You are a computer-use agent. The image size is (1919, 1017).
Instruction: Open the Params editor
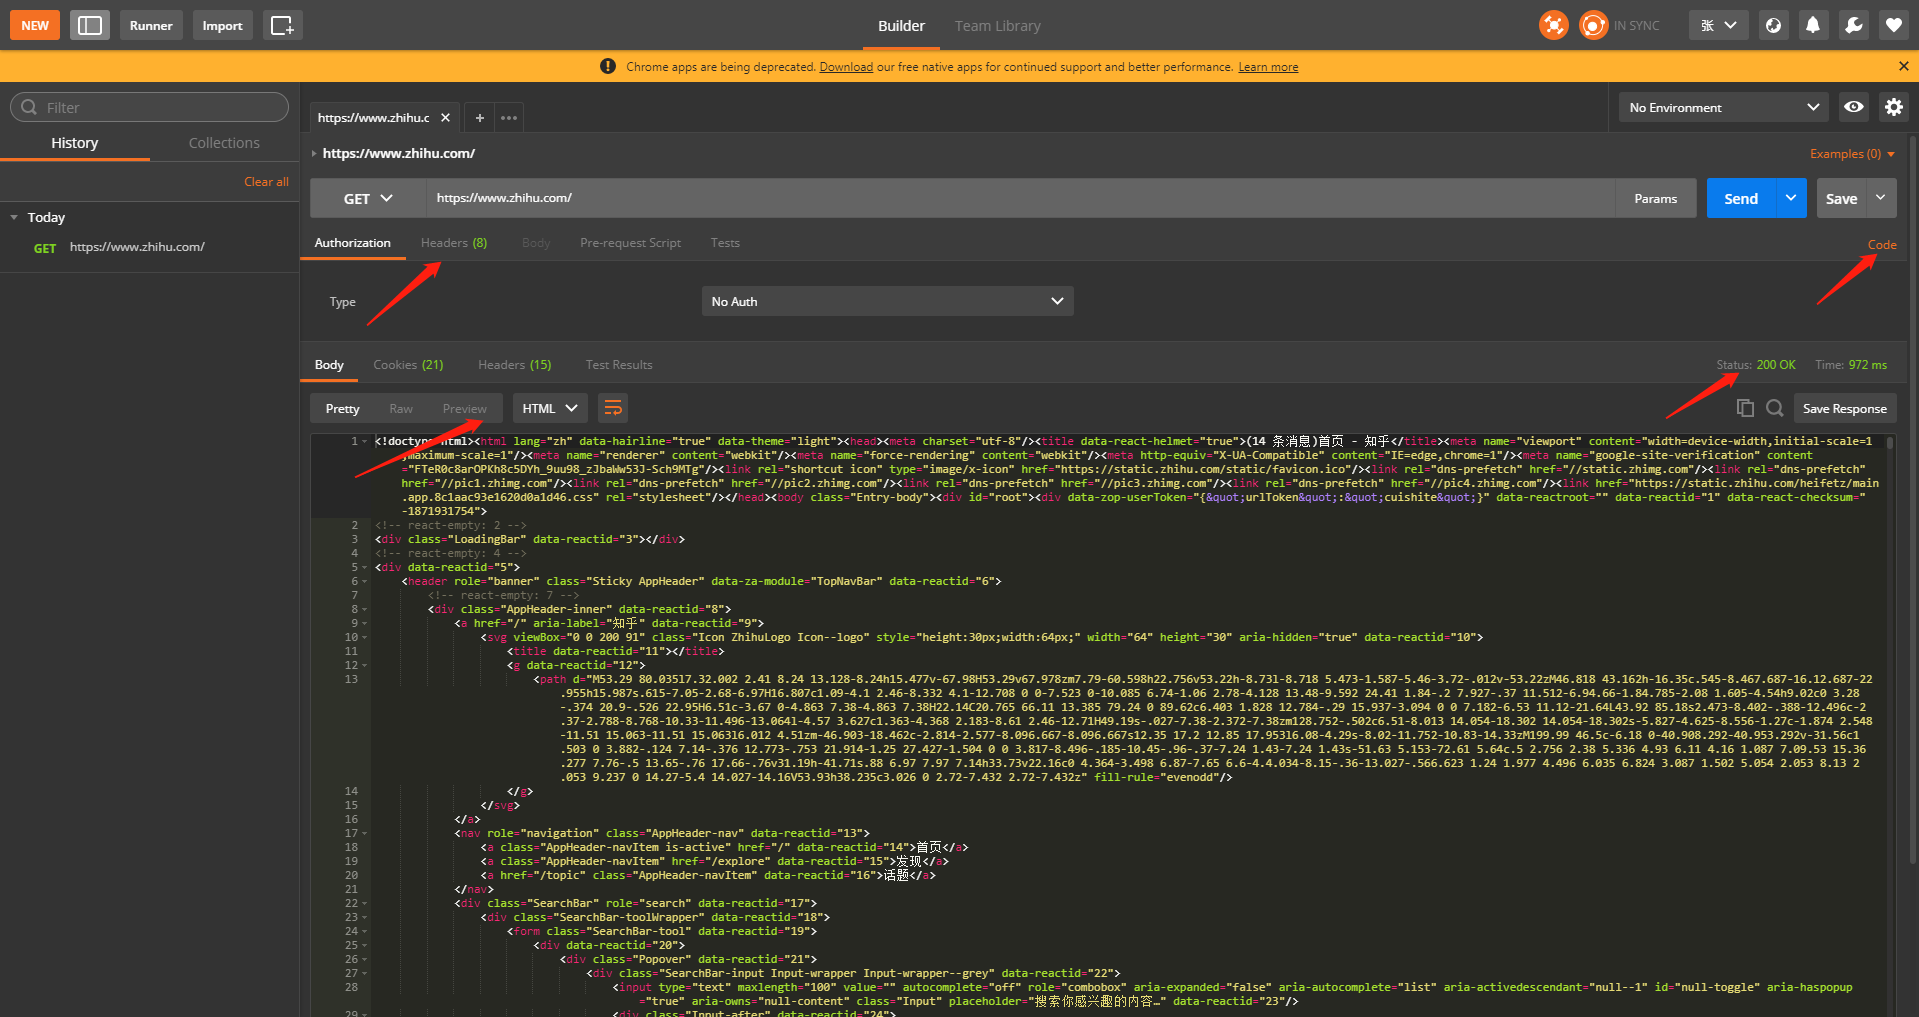tap(1655, 198)
